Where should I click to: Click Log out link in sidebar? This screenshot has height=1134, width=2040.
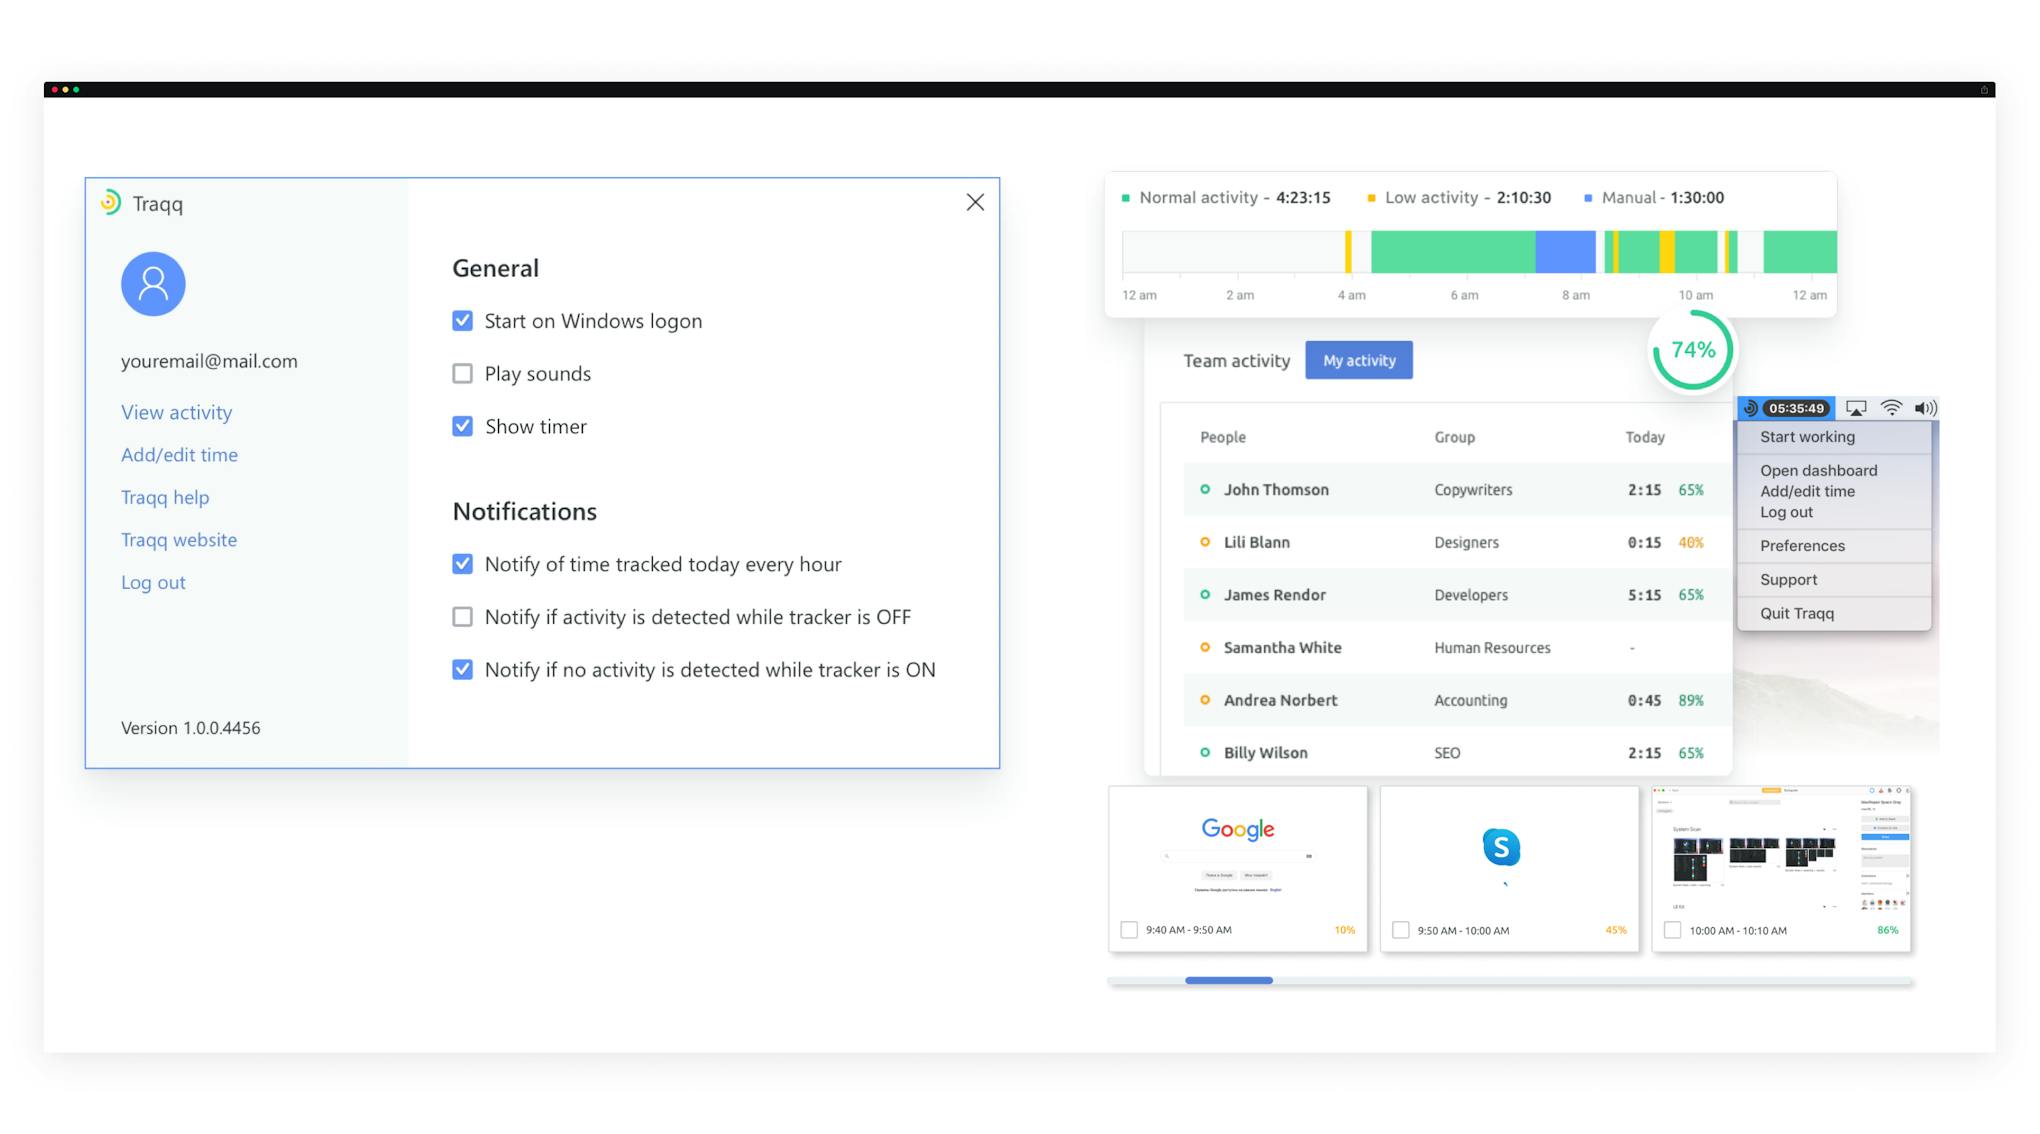[153, 583]
